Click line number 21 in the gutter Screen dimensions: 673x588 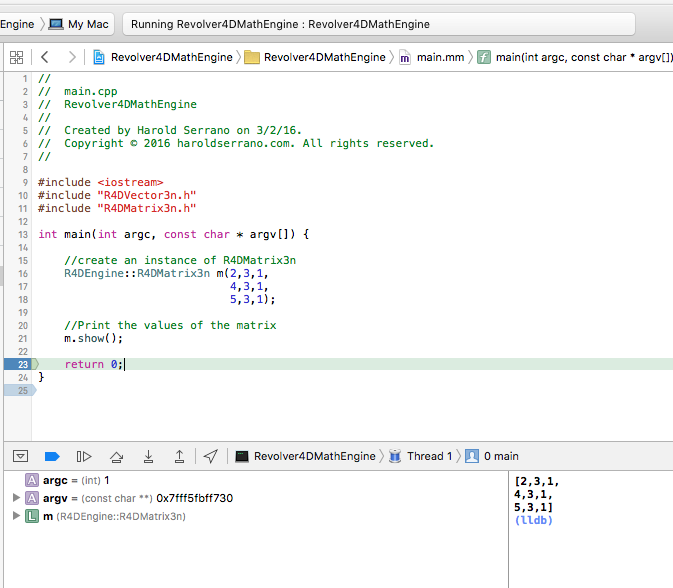[x=23, y=338]
